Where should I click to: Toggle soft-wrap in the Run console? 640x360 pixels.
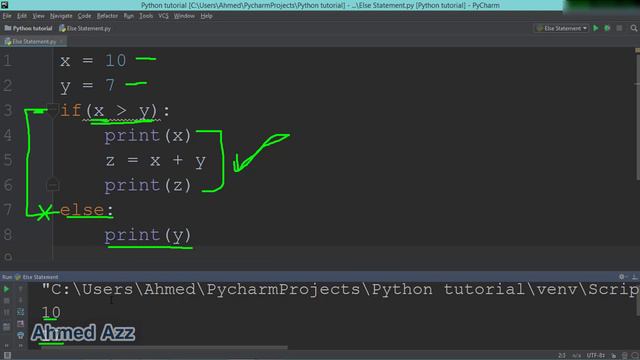pyautogui.click(x=20, y=312)
